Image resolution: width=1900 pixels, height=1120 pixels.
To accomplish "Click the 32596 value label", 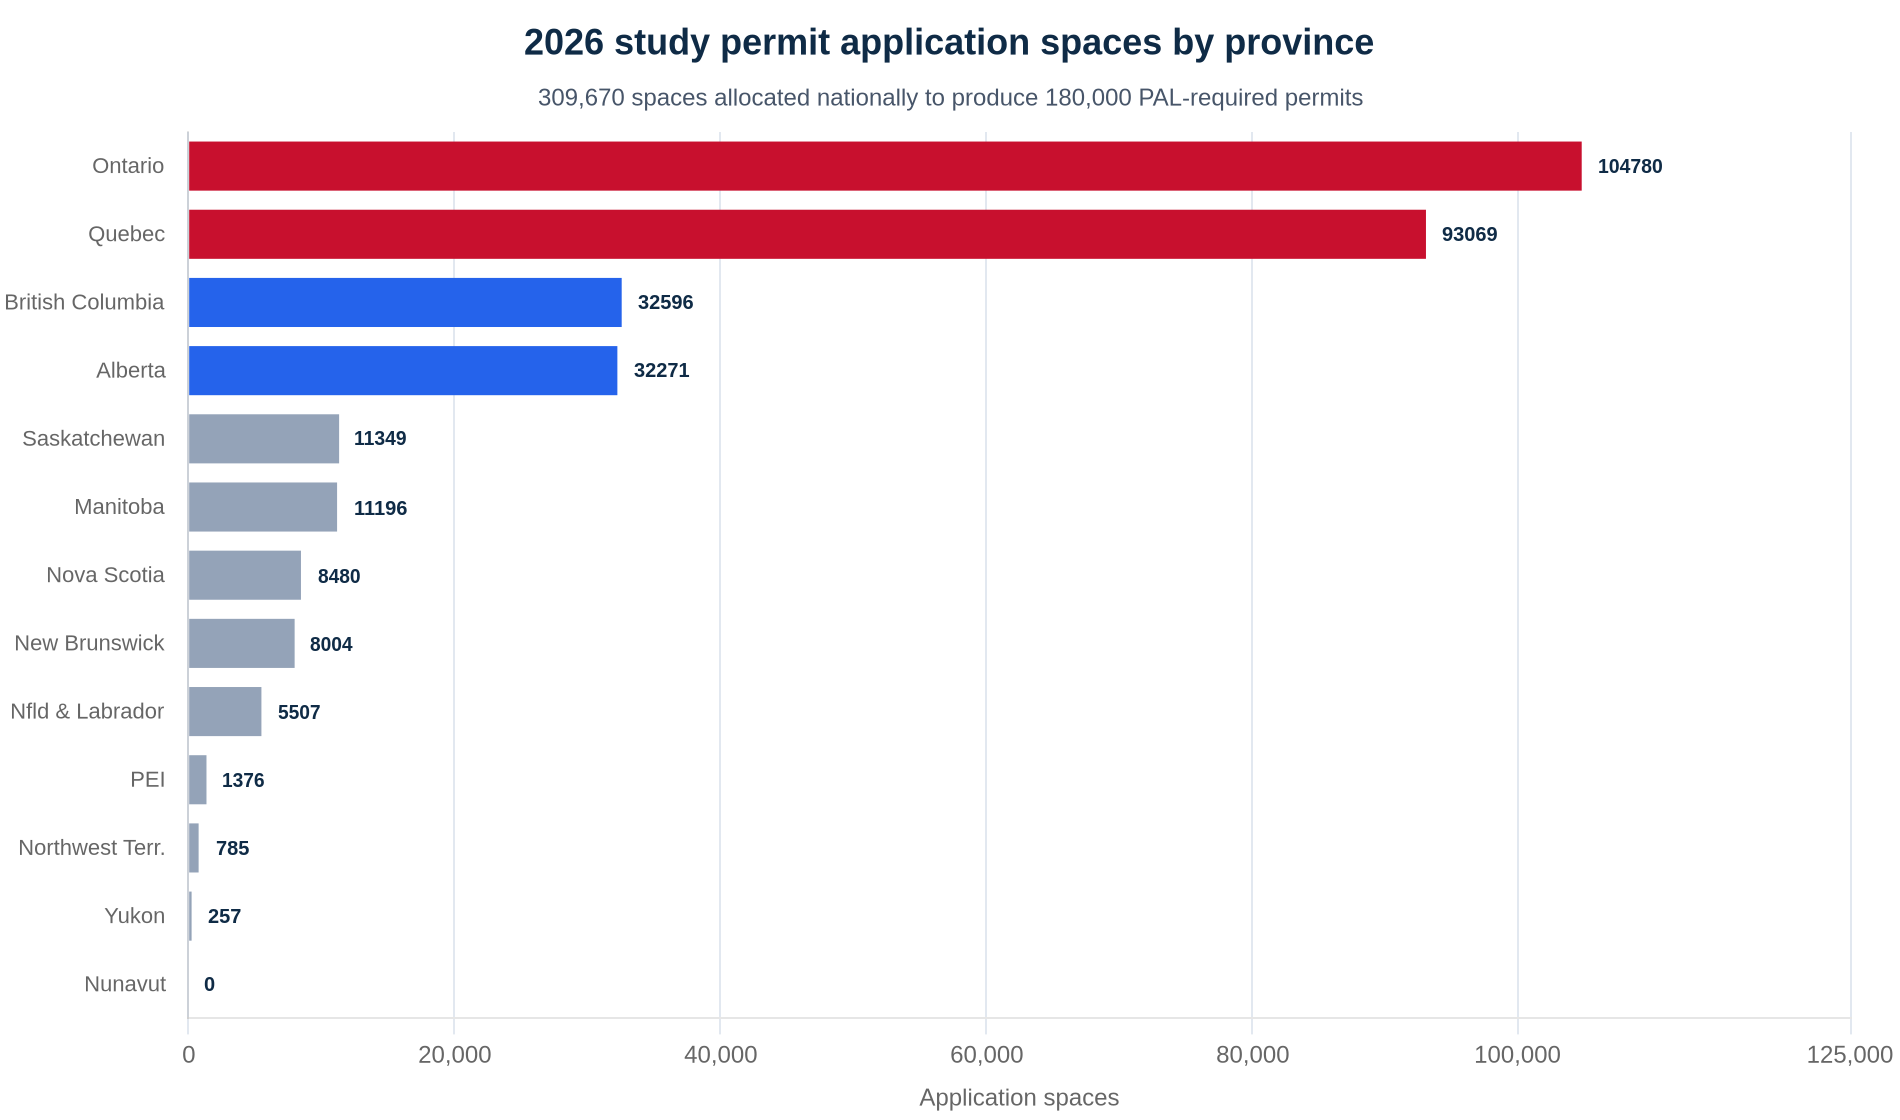I will 665,303.
